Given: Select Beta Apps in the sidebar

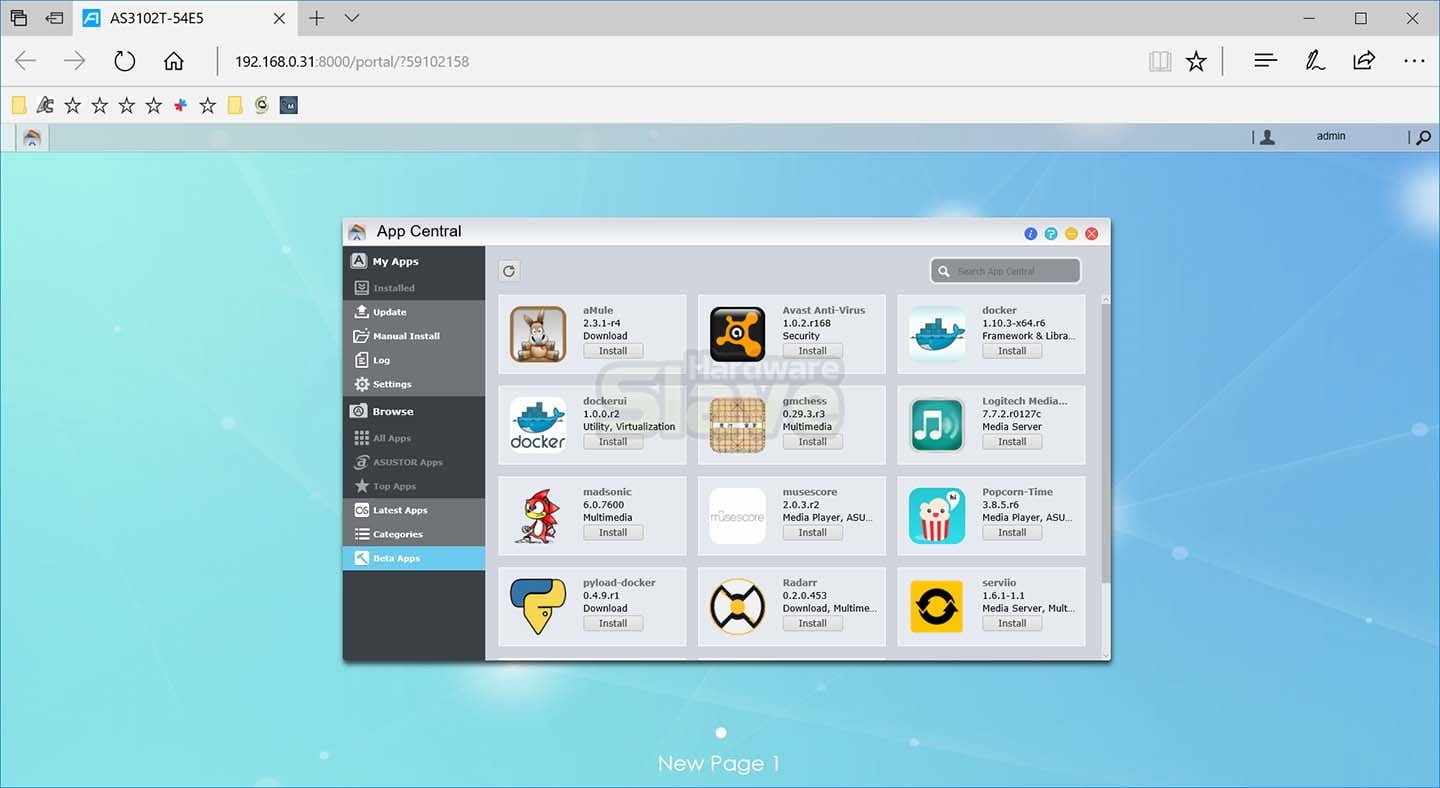Looking at the screenshot, I should 414,558.
